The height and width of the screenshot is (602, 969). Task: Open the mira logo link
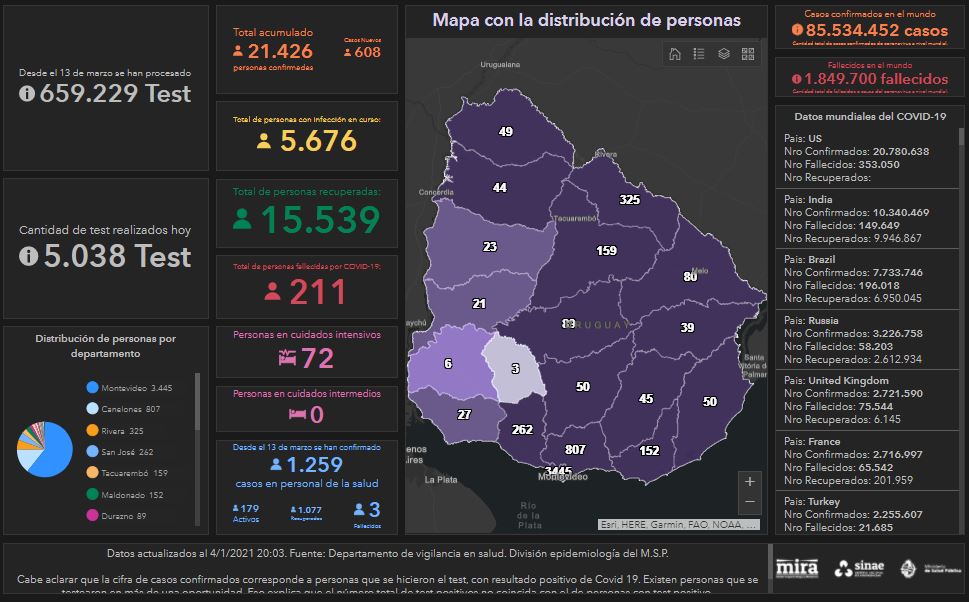[798, 566]
